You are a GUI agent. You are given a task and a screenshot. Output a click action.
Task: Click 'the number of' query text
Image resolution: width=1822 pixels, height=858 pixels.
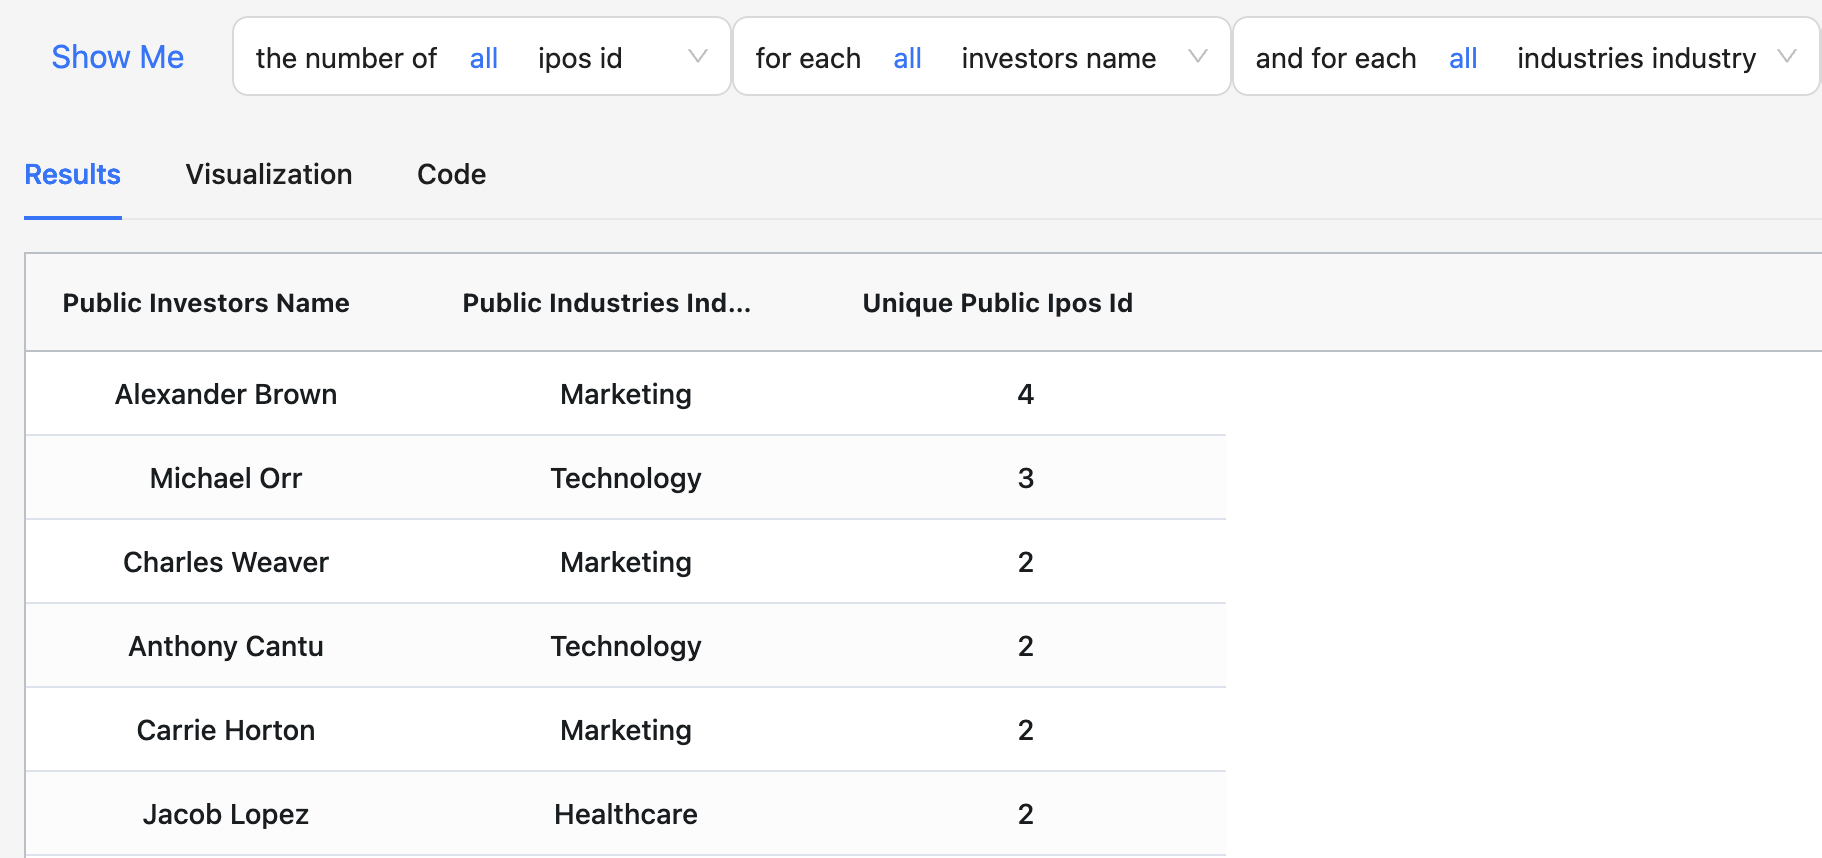pyautogui.click(x=346, y=59)
